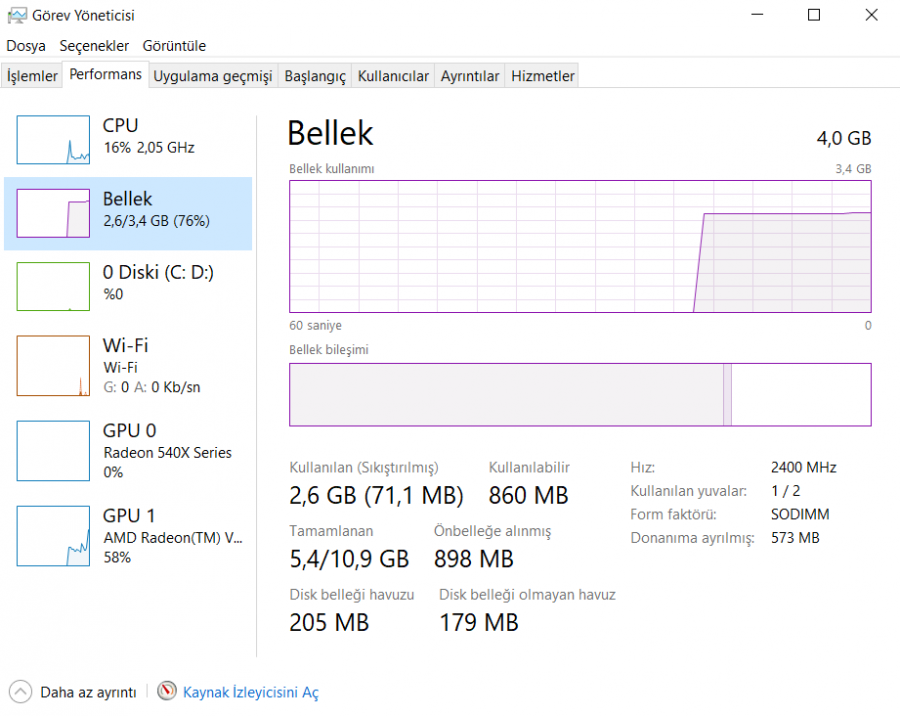Collapse view with Daha az ayrıntı arrow
The image size is (900, 716).
click(x=20, y=691)
